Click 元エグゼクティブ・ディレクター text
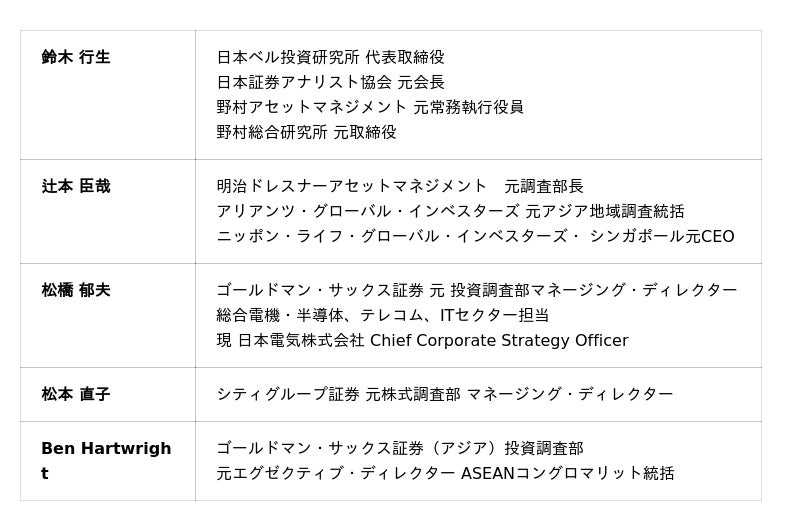The width and height of the screenshot is (800, 531). (x=335, y=473)
